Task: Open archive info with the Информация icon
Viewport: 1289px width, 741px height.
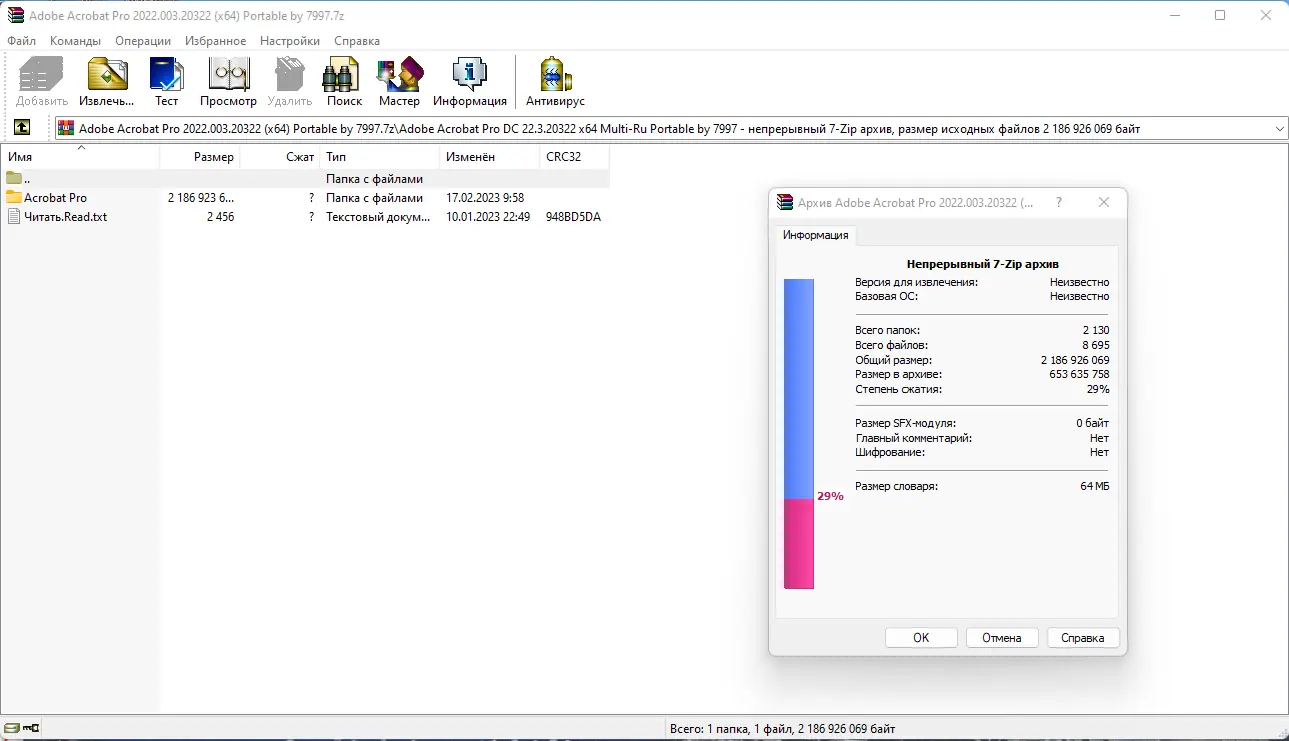Action: tap(467, 80)
